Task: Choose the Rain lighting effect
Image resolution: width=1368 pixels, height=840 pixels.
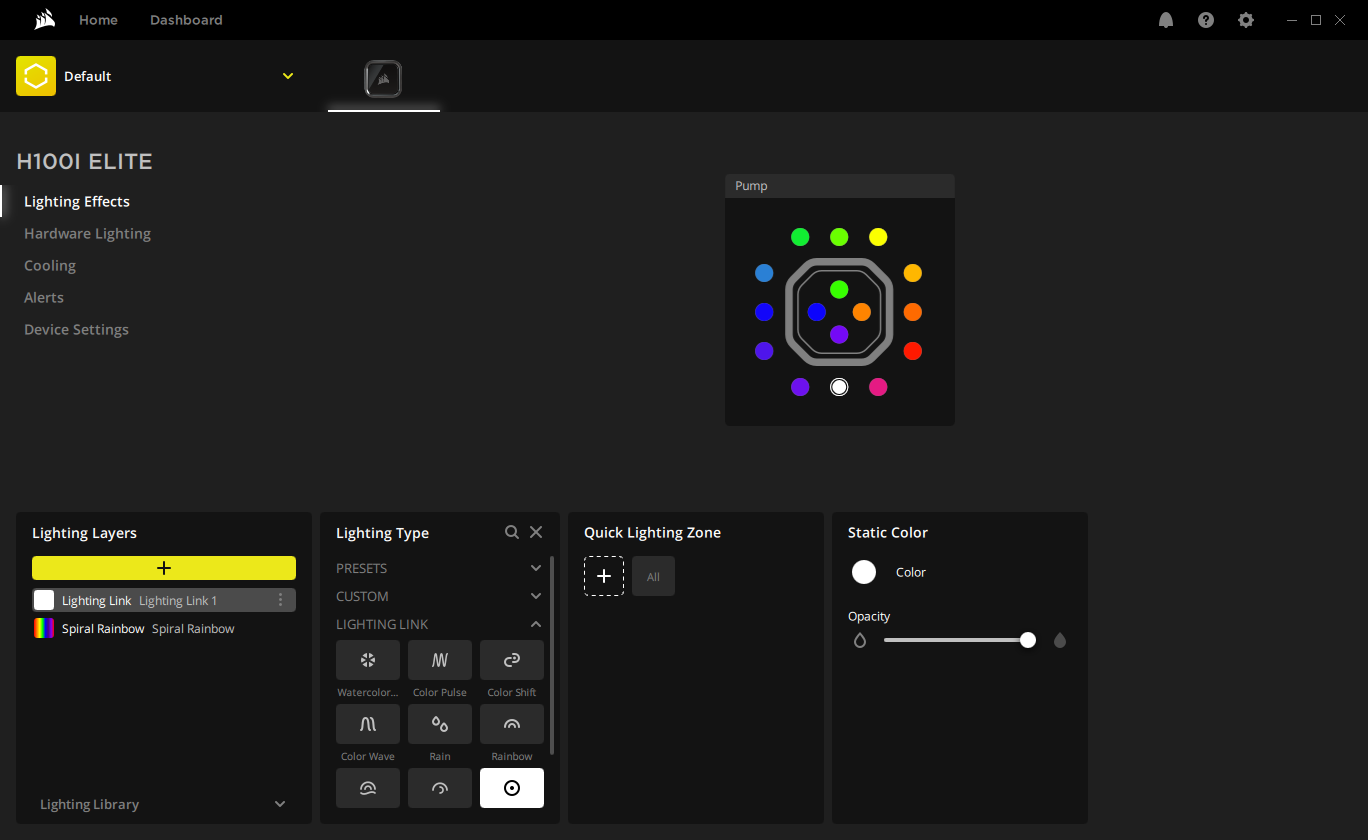Action: click(440, 724)
